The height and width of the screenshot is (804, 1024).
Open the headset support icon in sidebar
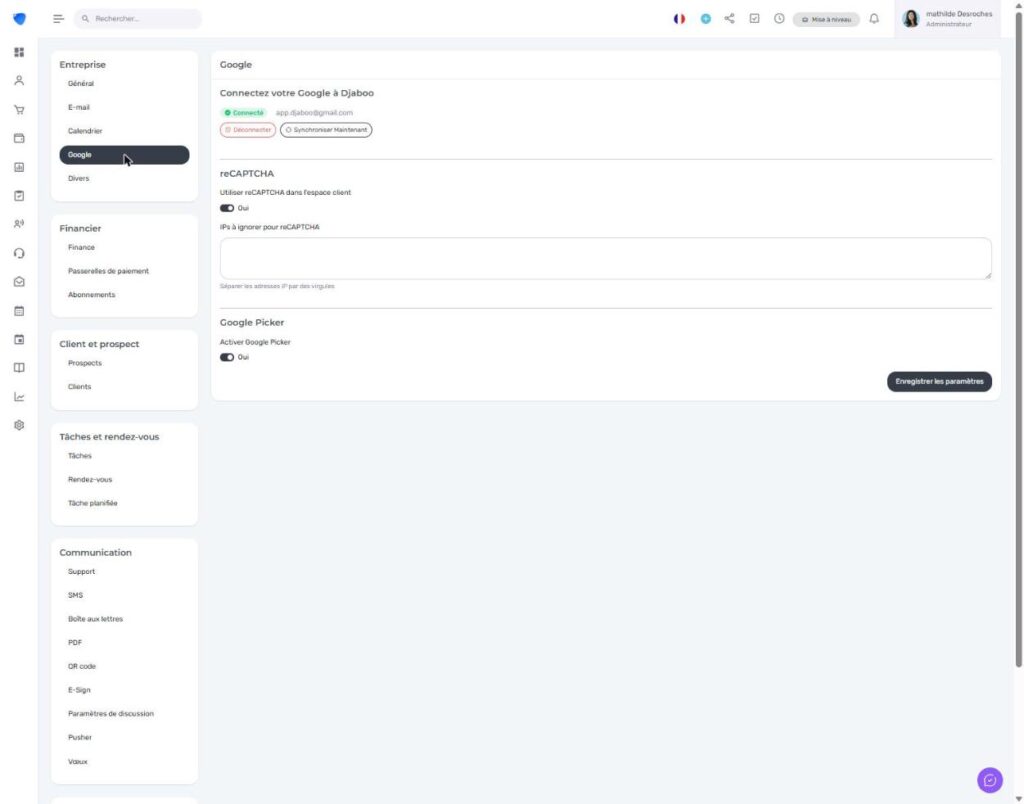19,253
